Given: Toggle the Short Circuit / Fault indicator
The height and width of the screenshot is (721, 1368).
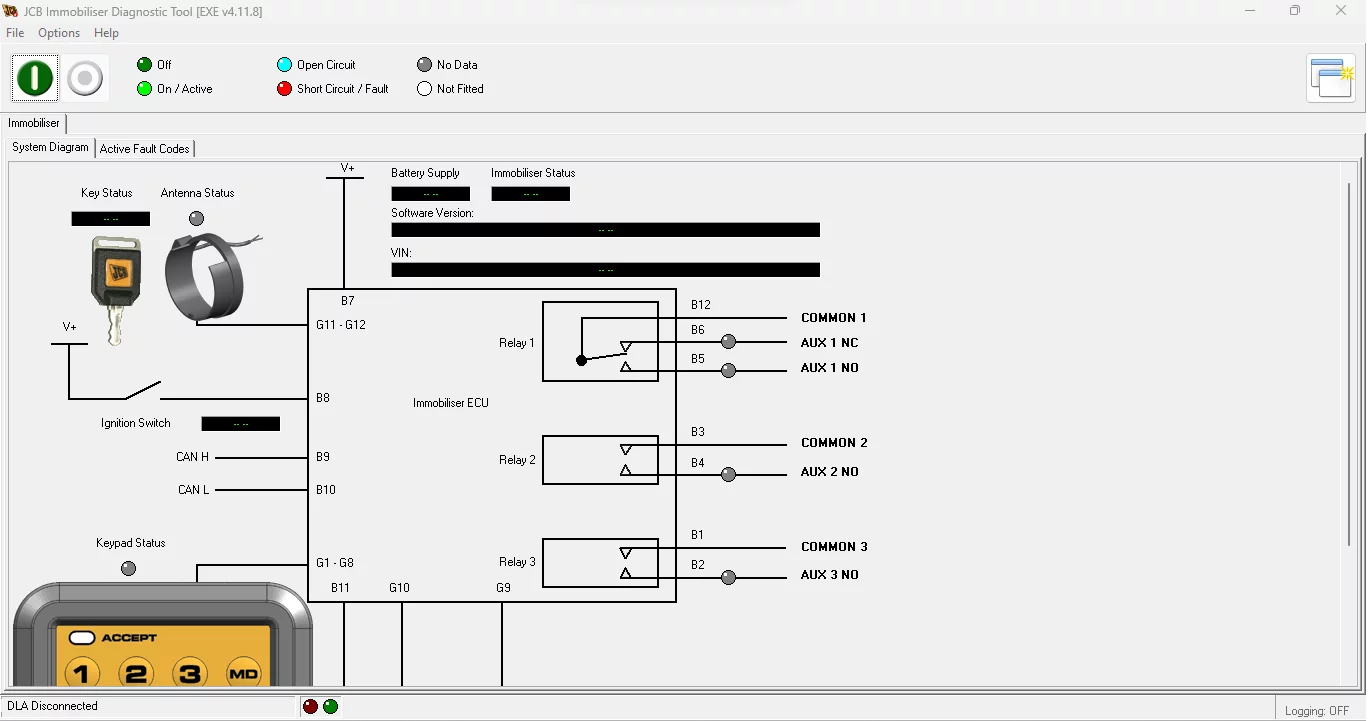Looking at the screenshot, I should (284, 88).
